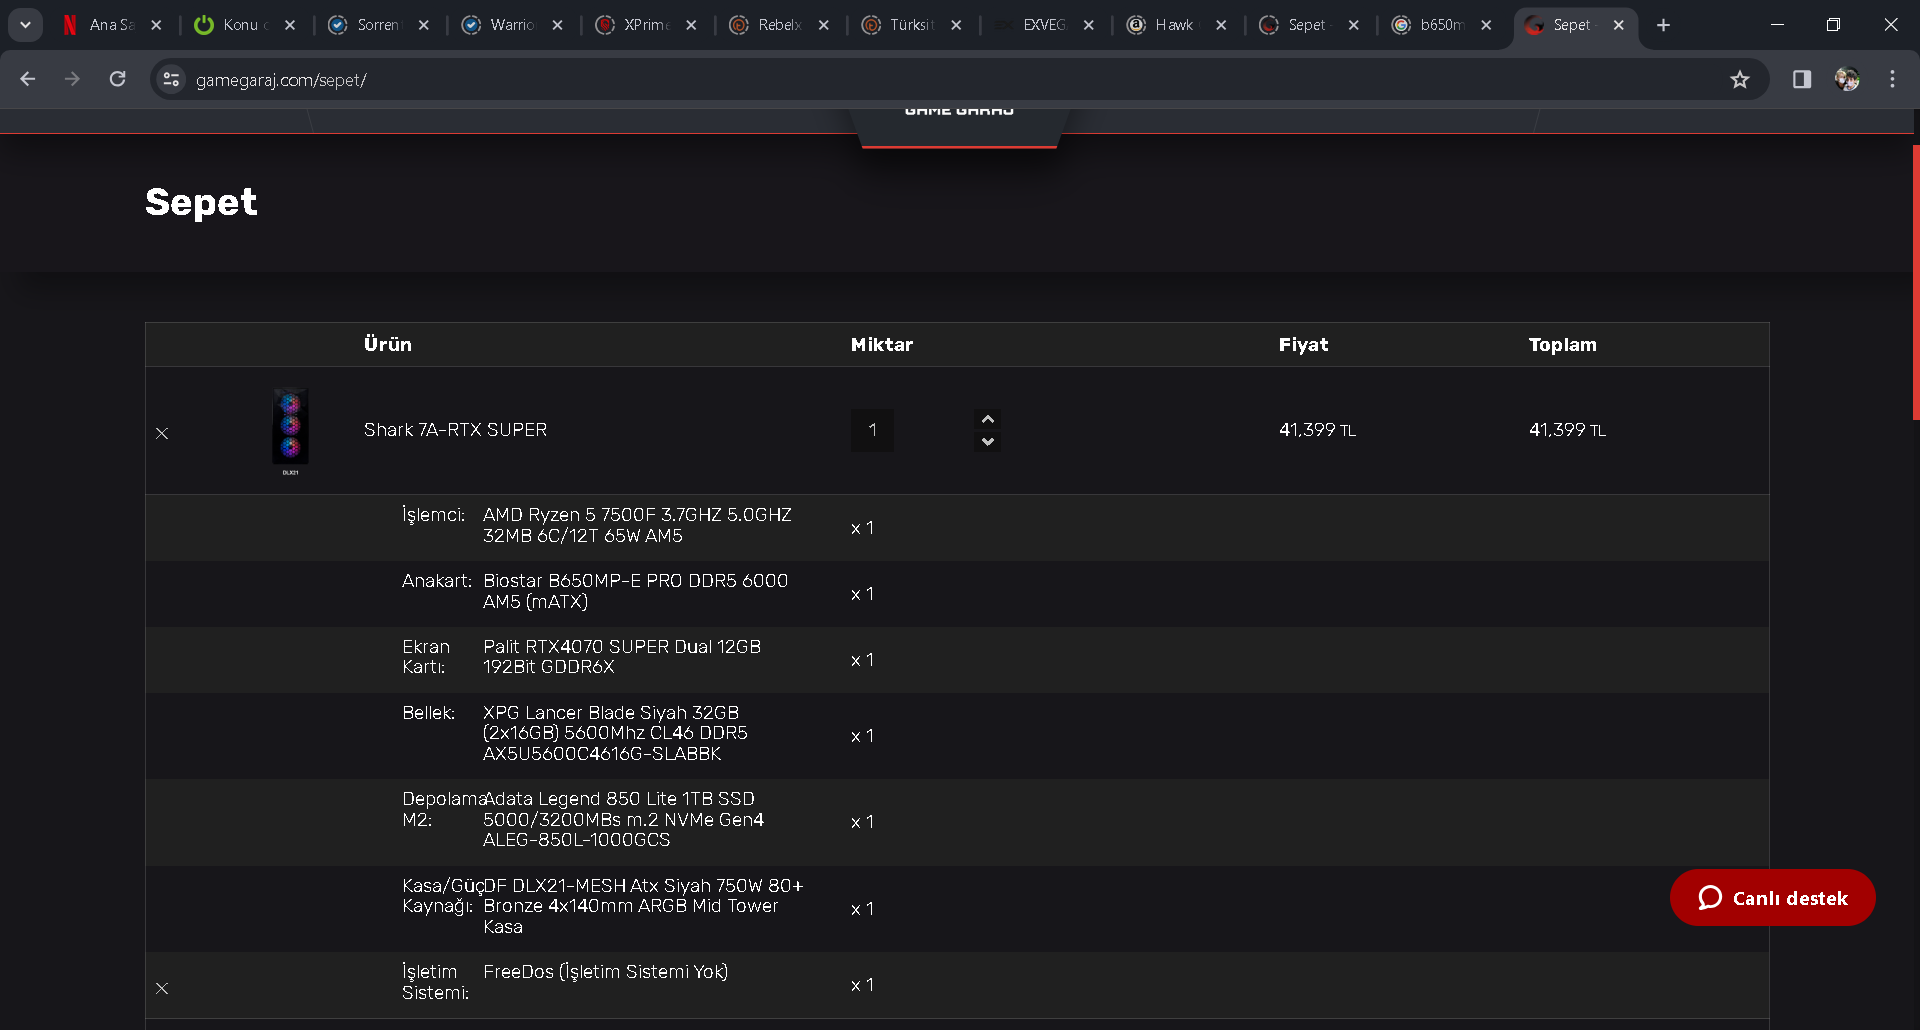This screenshot has width=1920, height=1030.
Task: Click the 'Miktar' column header
Action: click(881, 345)
